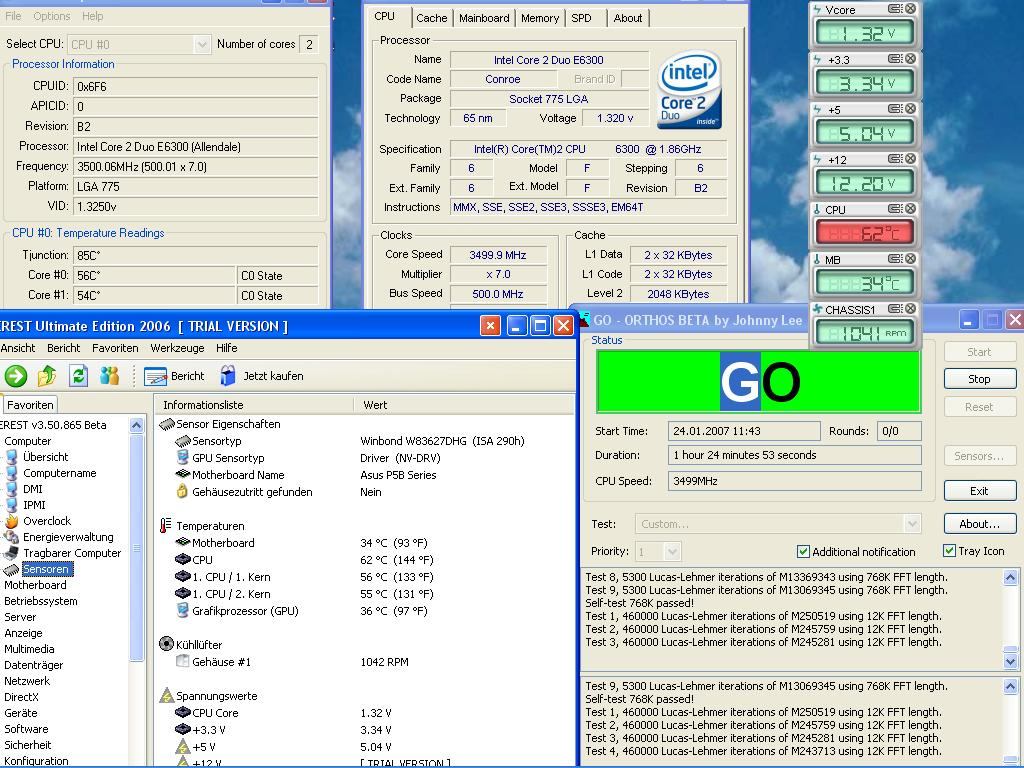The image size is (1024, 768).
Task: Open the Server category in the Everest tree
Action: pos(20,617)
